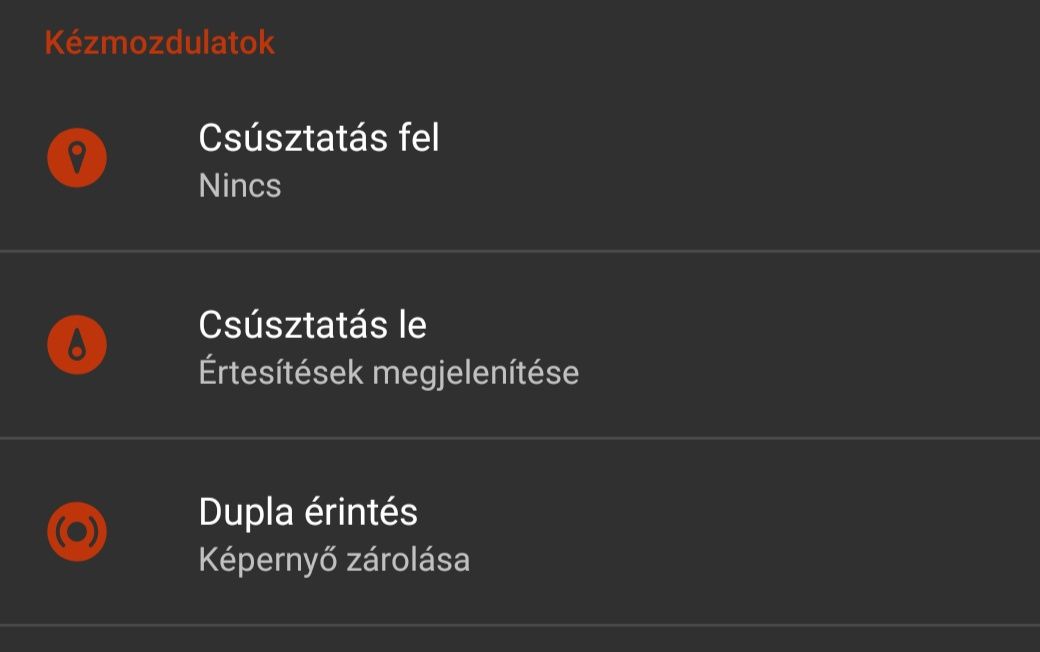Tap the Dupla érintés title text
The height and width of the screenshot is (652, 1040).
(308, 512)
